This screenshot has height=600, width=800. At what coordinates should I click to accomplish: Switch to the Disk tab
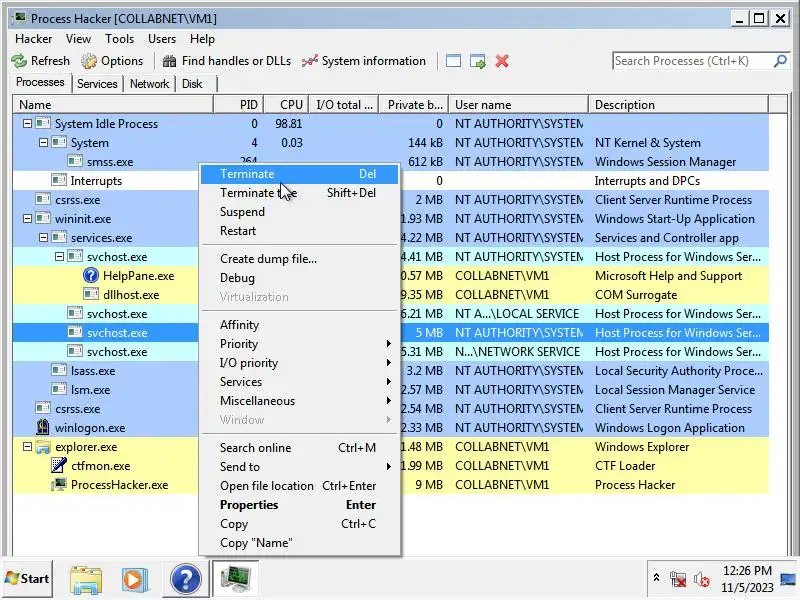(x=192, y=84)
